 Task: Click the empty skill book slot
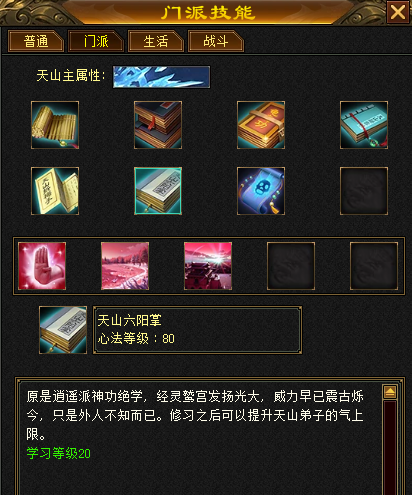(x=364, y=191)
